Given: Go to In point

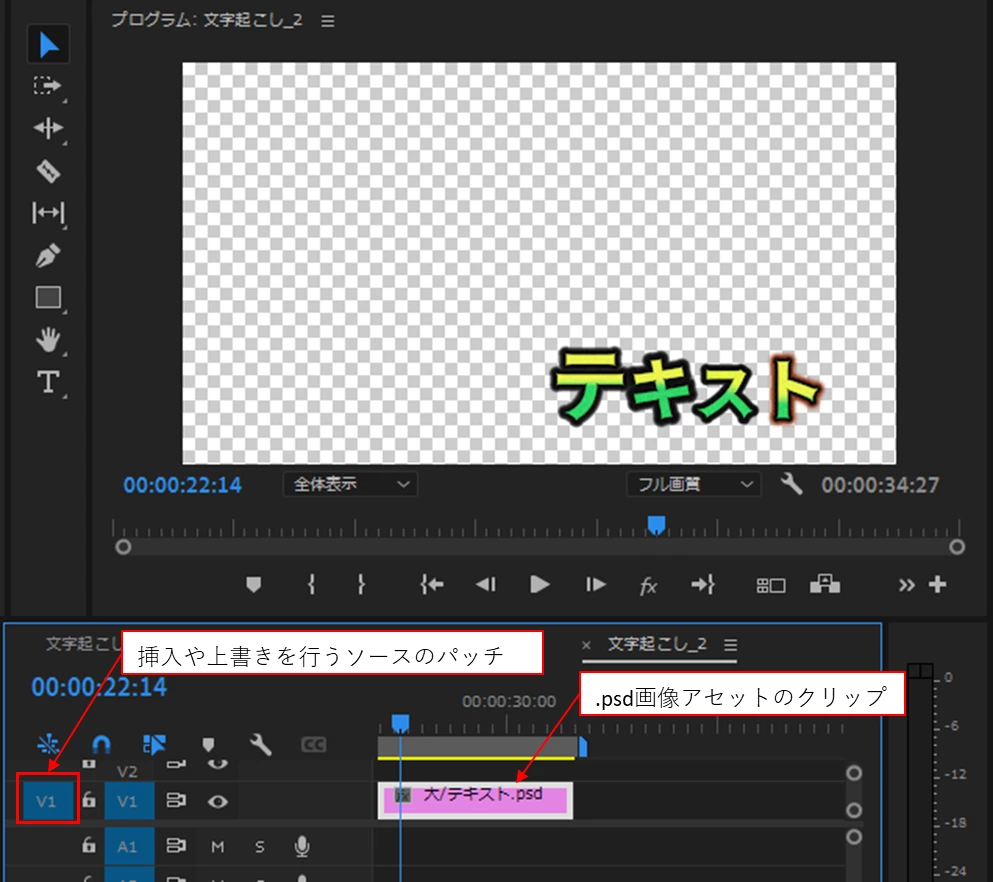Looking at the screenshot, I should (432, 584).
